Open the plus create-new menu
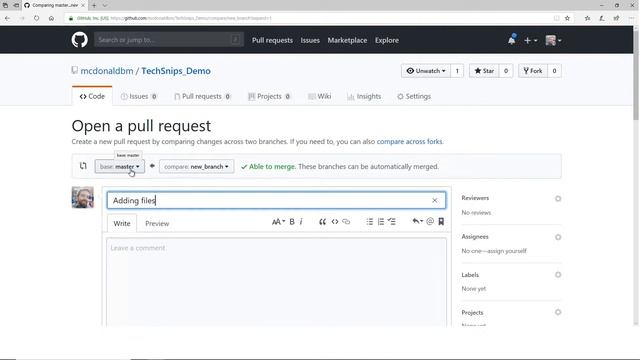The image size is (640, 360). coord(531,40)
